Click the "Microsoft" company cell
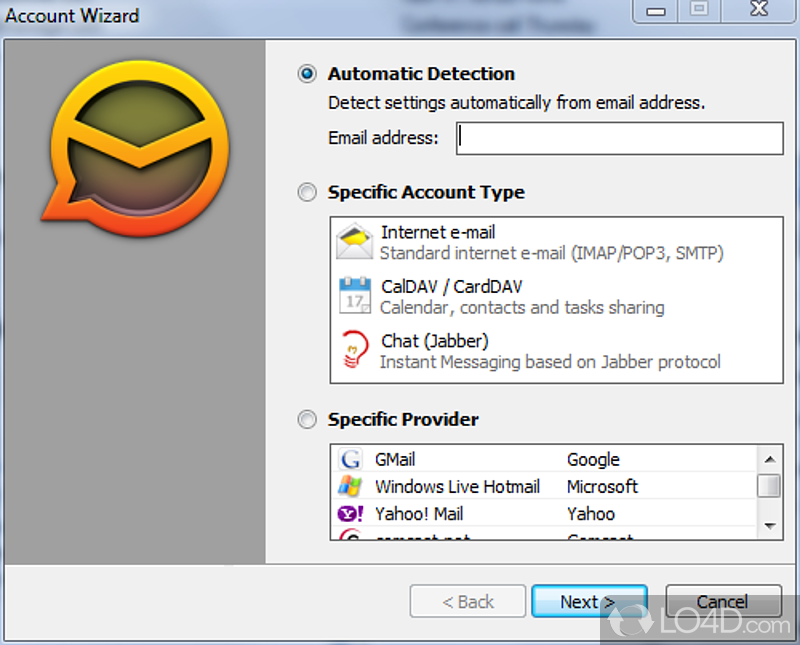The image size is (800, 645). [602, 486]
